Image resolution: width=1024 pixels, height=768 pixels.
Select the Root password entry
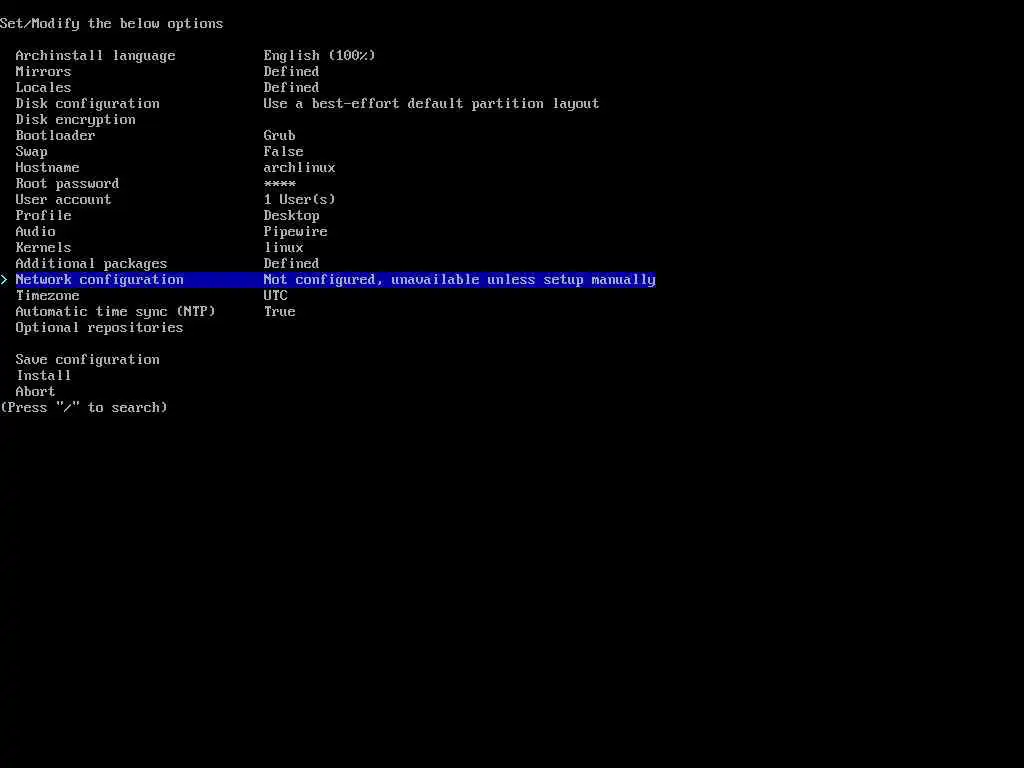[x=67, y=184]
